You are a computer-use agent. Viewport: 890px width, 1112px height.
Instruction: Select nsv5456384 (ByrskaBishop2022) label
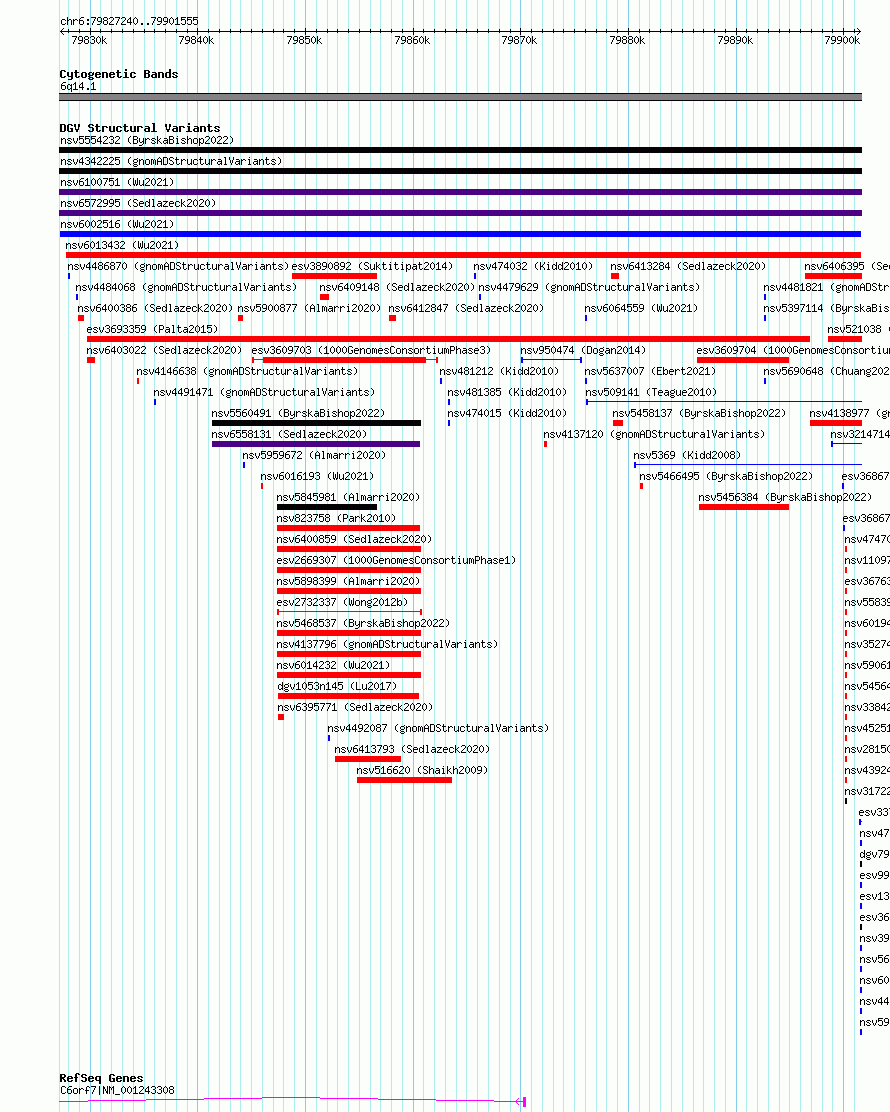coord(785,497)
